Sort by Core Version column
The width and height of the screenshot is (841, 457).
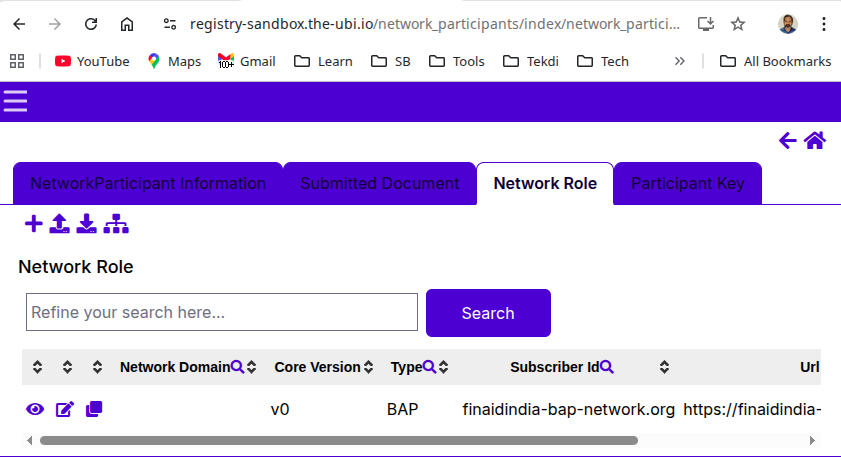(x=368, y=367)
